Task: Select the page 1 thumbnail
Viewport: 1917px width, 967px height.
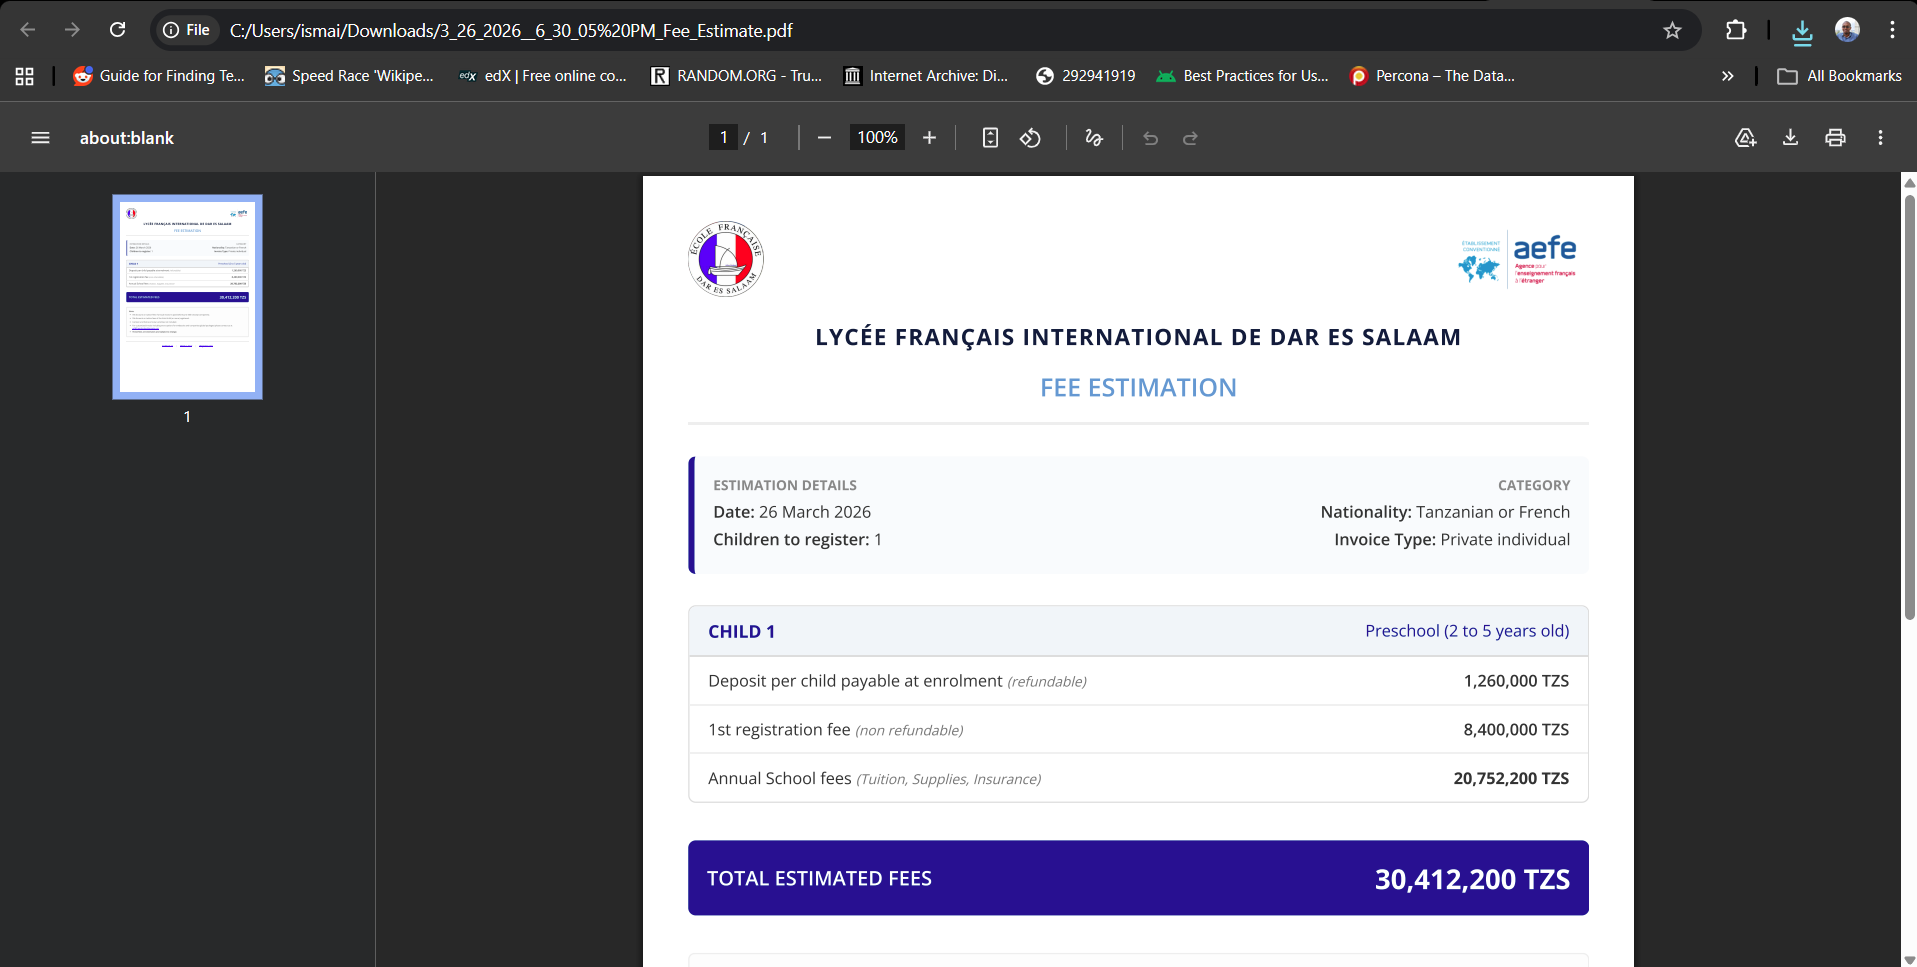Action: 187,297
